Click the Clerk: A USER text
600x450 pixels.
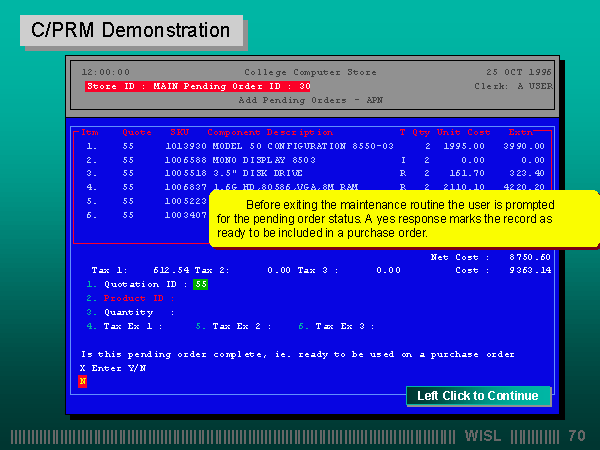pyautogui.click(x=513, y=87)
